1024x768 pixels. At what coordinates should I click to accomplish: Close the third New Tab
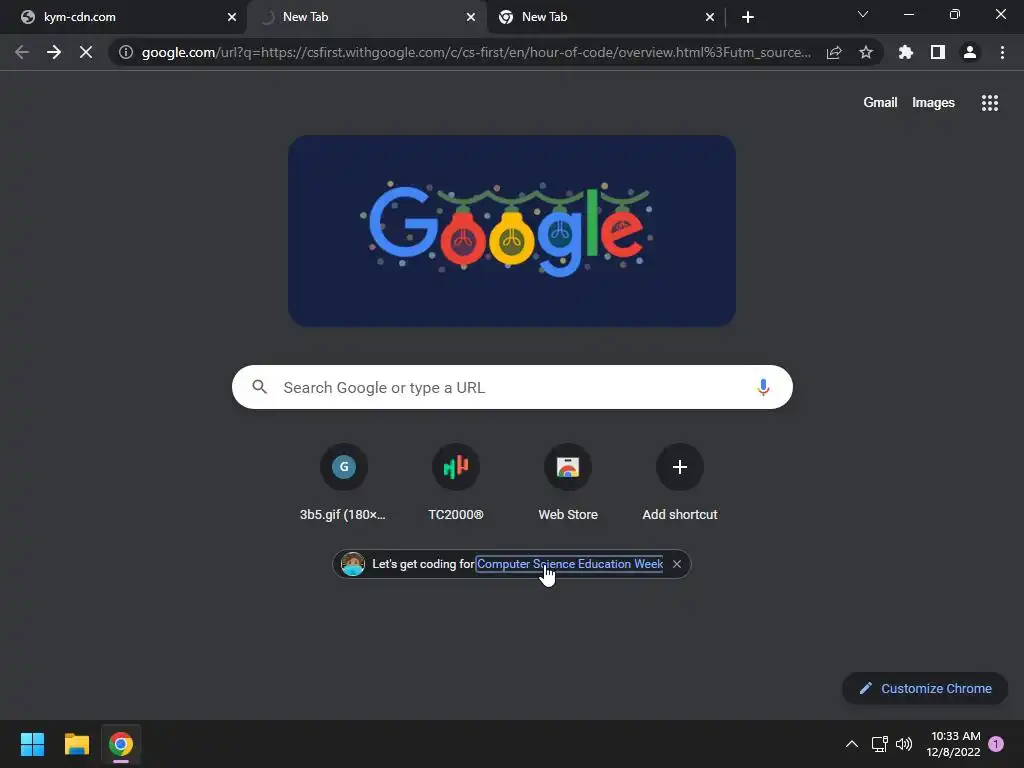point(709,17)
